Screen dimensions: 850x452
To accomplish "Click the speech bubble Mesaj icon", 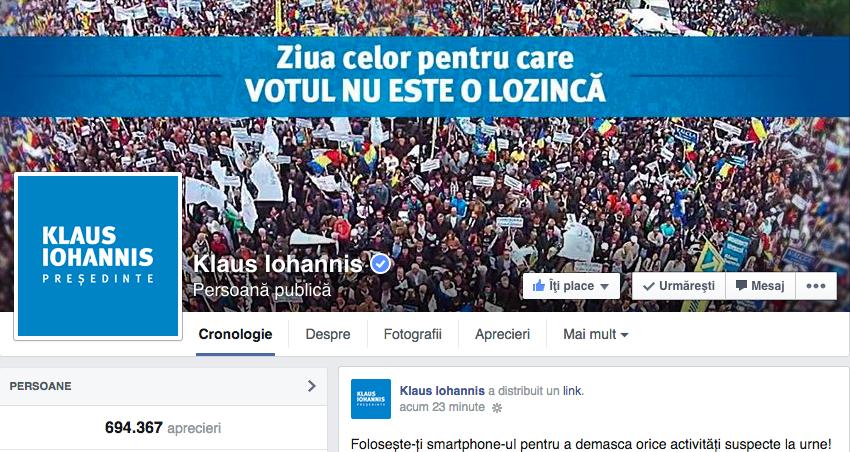I will (741, 286).
